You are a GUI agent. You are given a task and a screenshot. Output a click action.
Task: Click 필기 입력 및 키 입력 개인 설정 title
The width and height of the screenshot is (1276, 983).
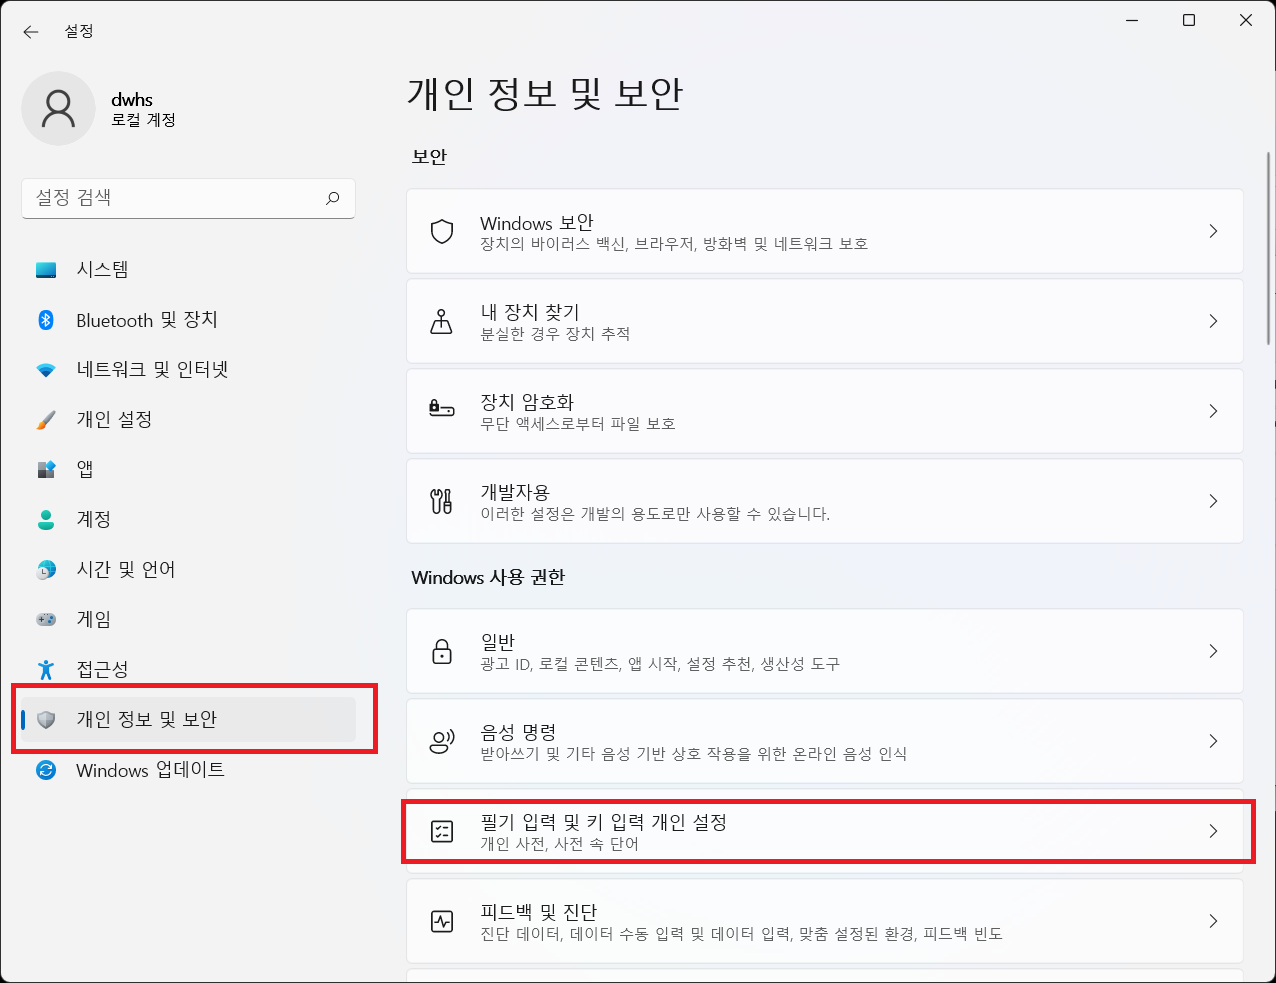(604, 822)
